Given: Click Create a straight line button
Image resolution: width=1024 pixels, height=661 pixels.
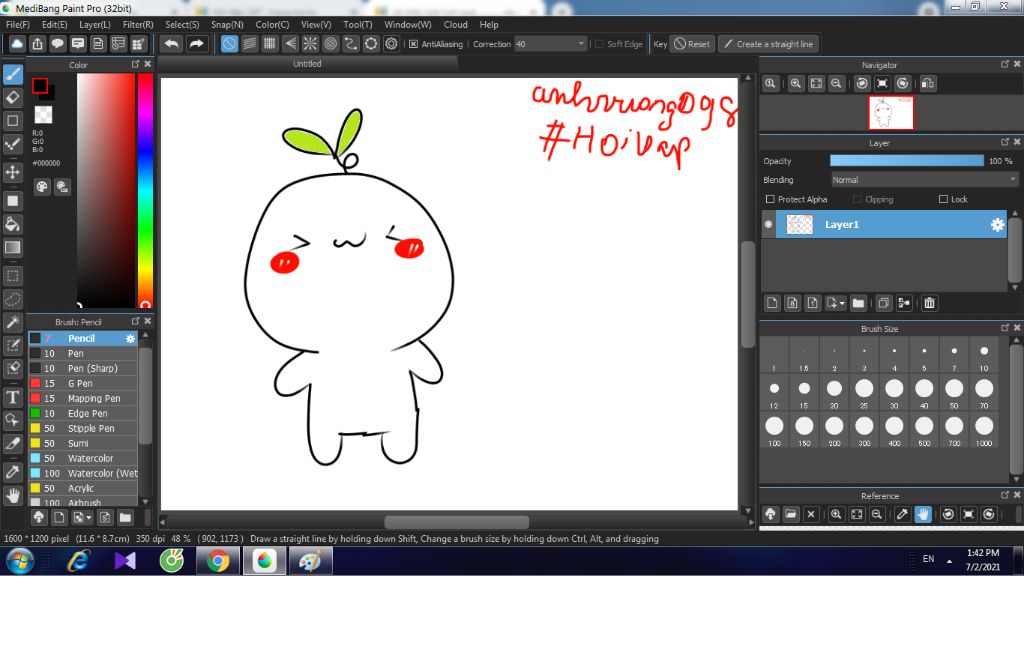Looking at the screenshot, I should (x=769, y=44).
